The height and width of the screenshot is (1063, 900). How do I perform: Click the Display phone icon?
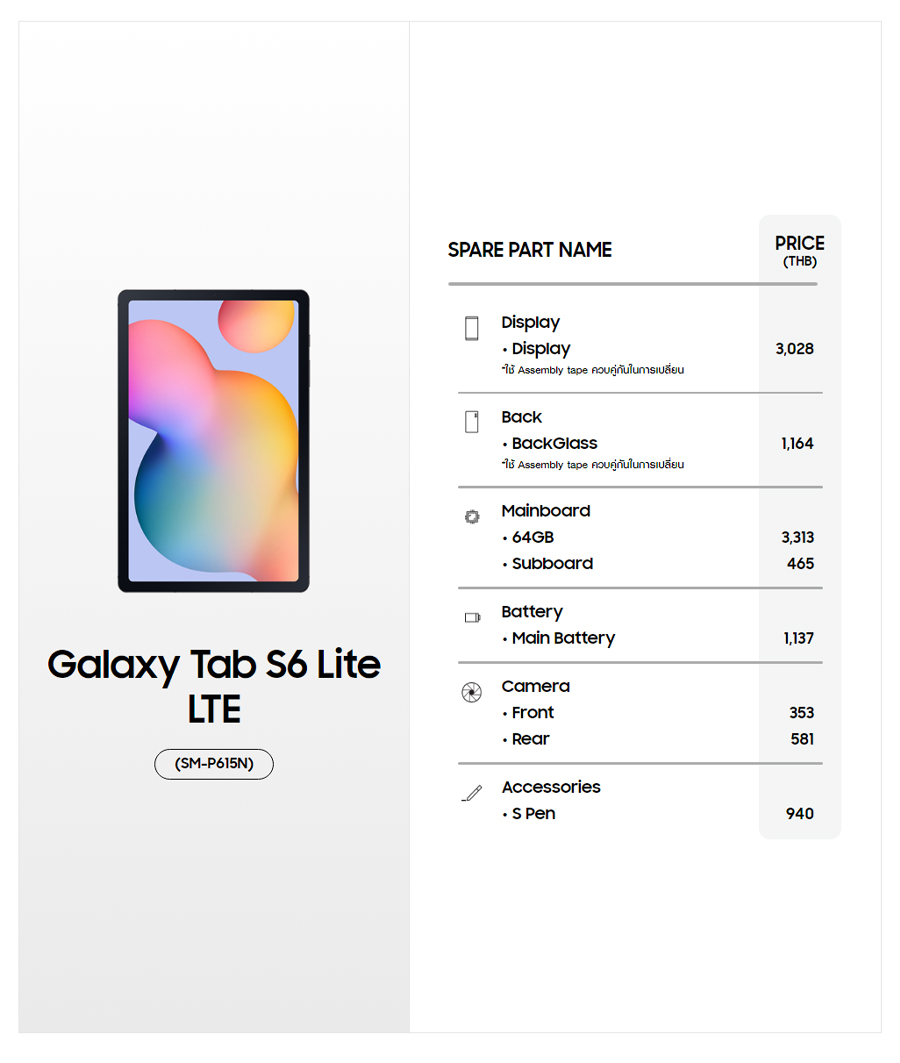tap(472, 328)
